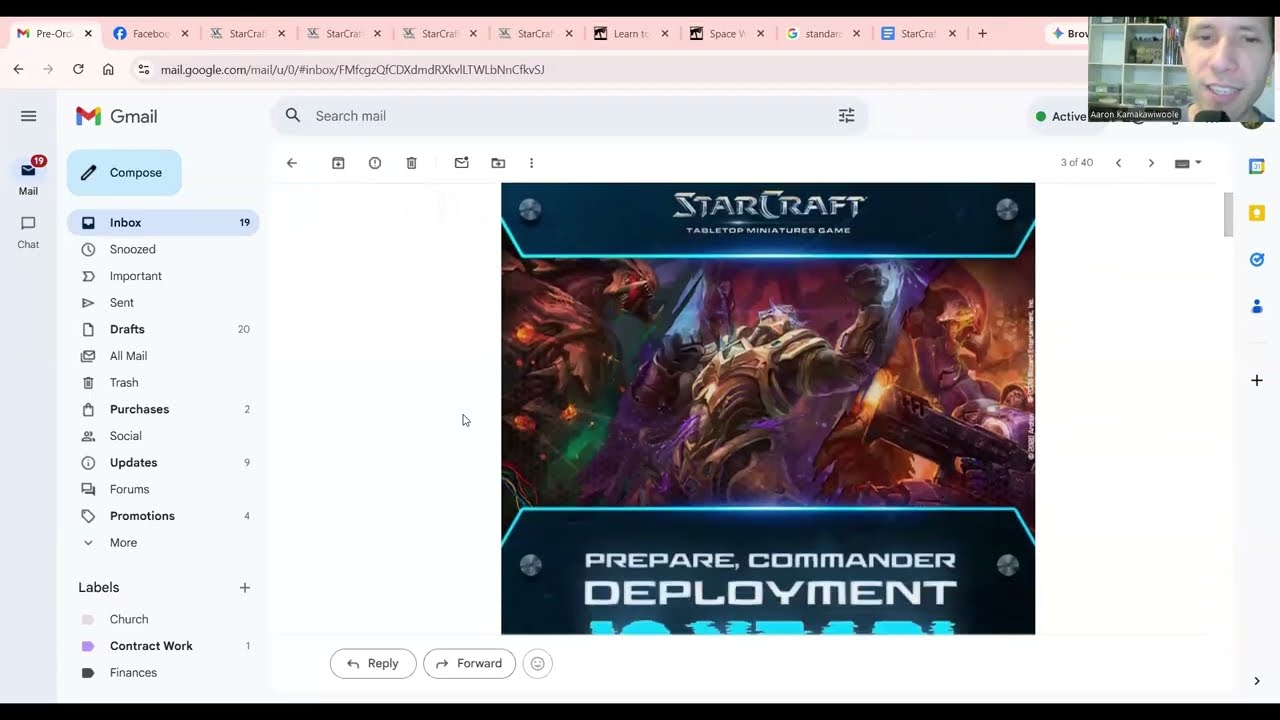Select the Inbox folder
Screen dimensions: 1280x720
(163, 223)
